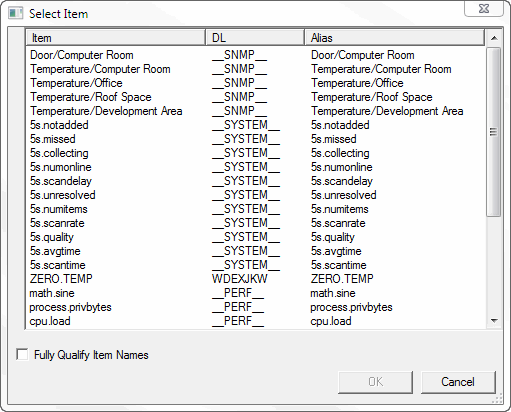Click the scrollbar down arrow
Image resolution: width=511 pixels, height=412 pixels.
[494, 321]
